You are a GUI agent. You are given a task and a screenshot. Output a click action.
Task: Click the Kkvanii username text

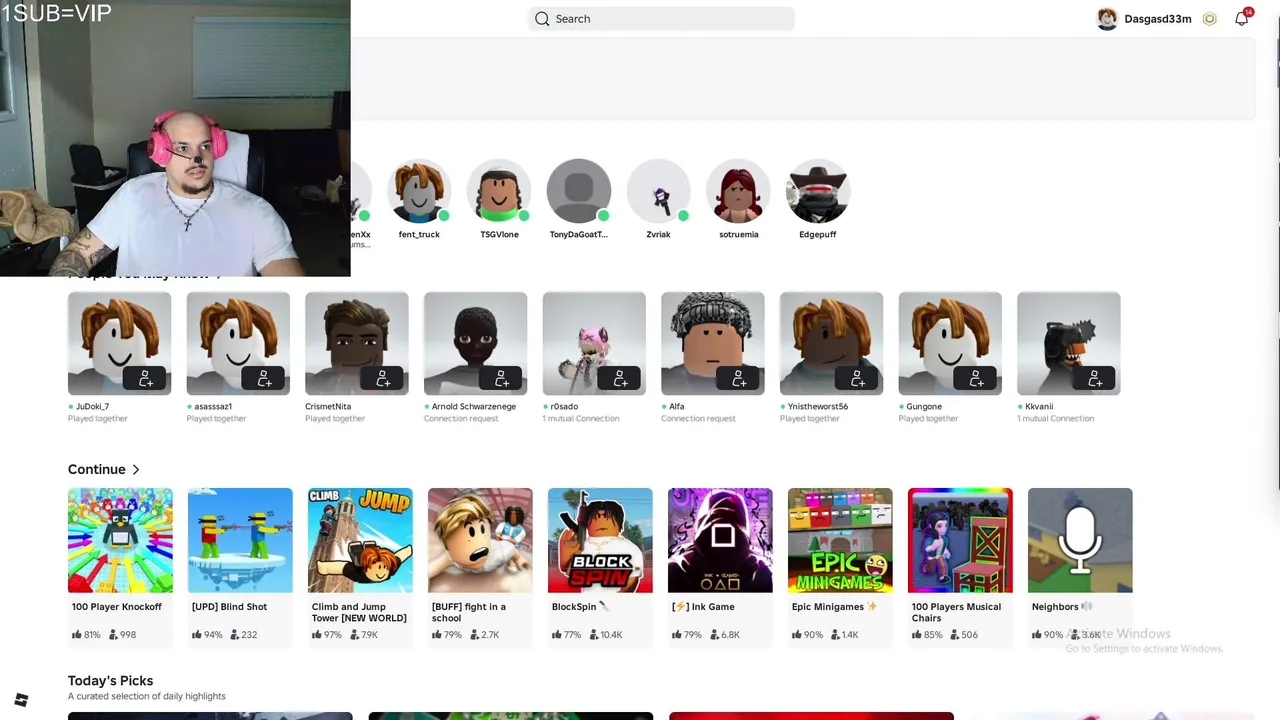(x=1039, y=407)
